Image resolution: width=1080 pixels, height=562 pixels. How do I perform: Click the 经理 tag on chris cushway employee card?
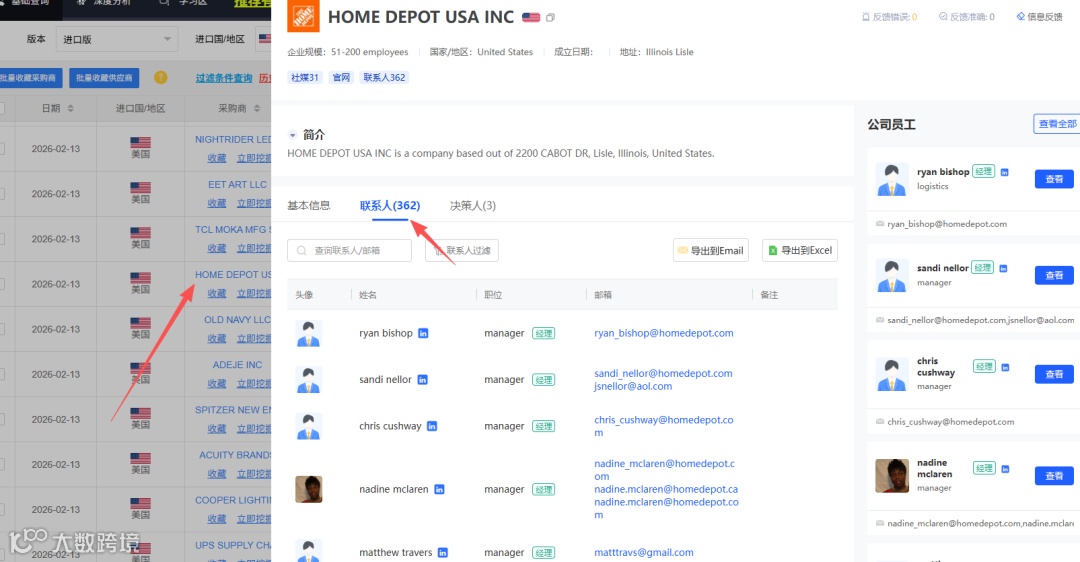click(984, 366)
